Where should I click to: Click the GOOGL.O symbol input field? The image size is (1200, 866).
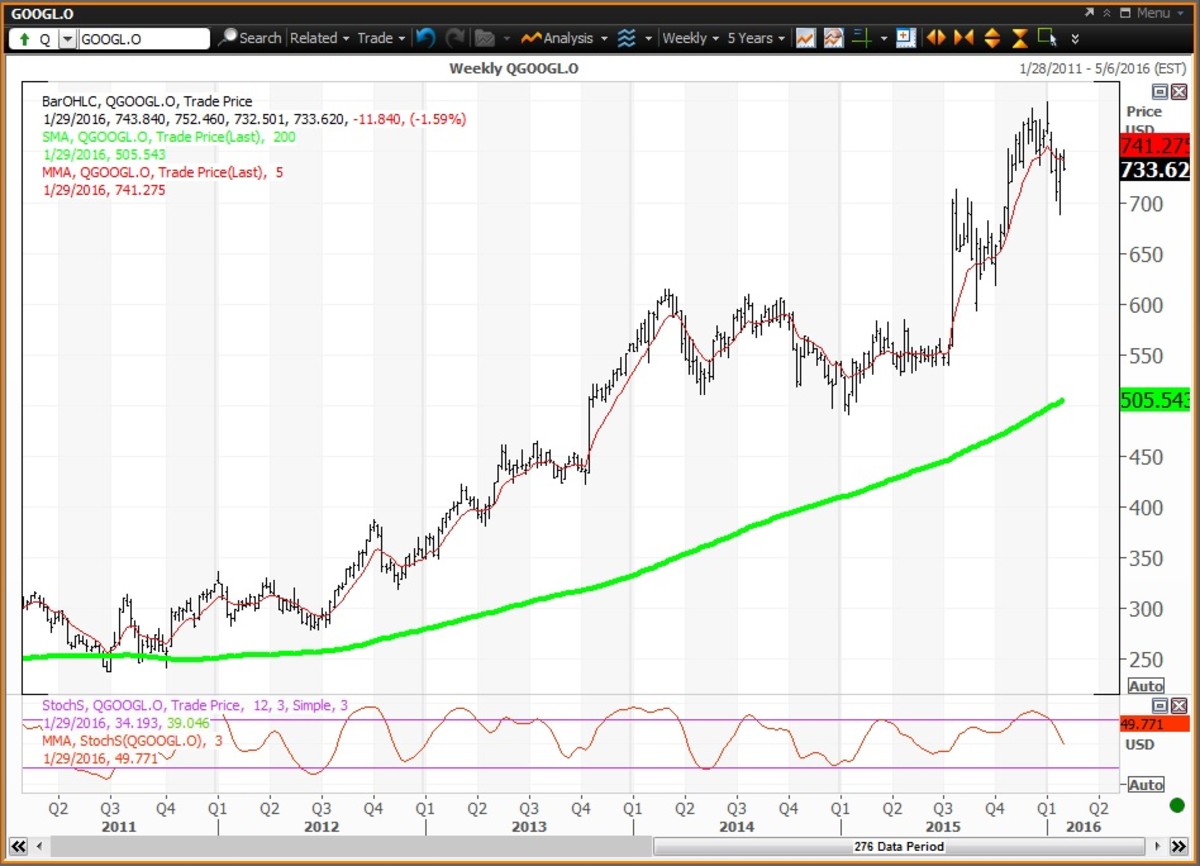tap(143, 39)
